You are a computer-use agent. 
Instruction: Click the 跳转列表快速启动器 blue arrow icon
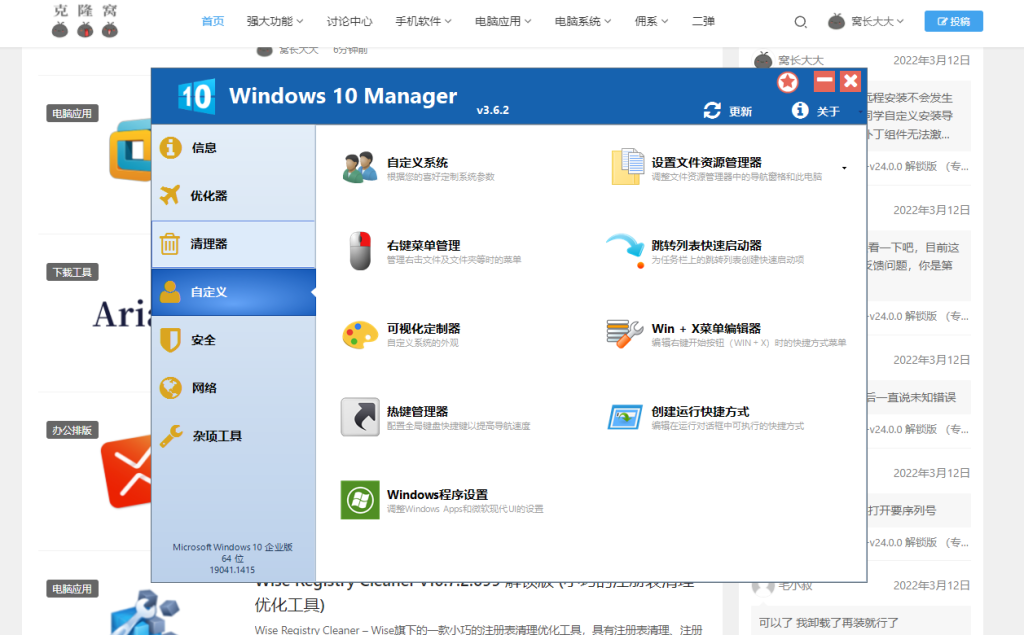[x=626, y=250]
